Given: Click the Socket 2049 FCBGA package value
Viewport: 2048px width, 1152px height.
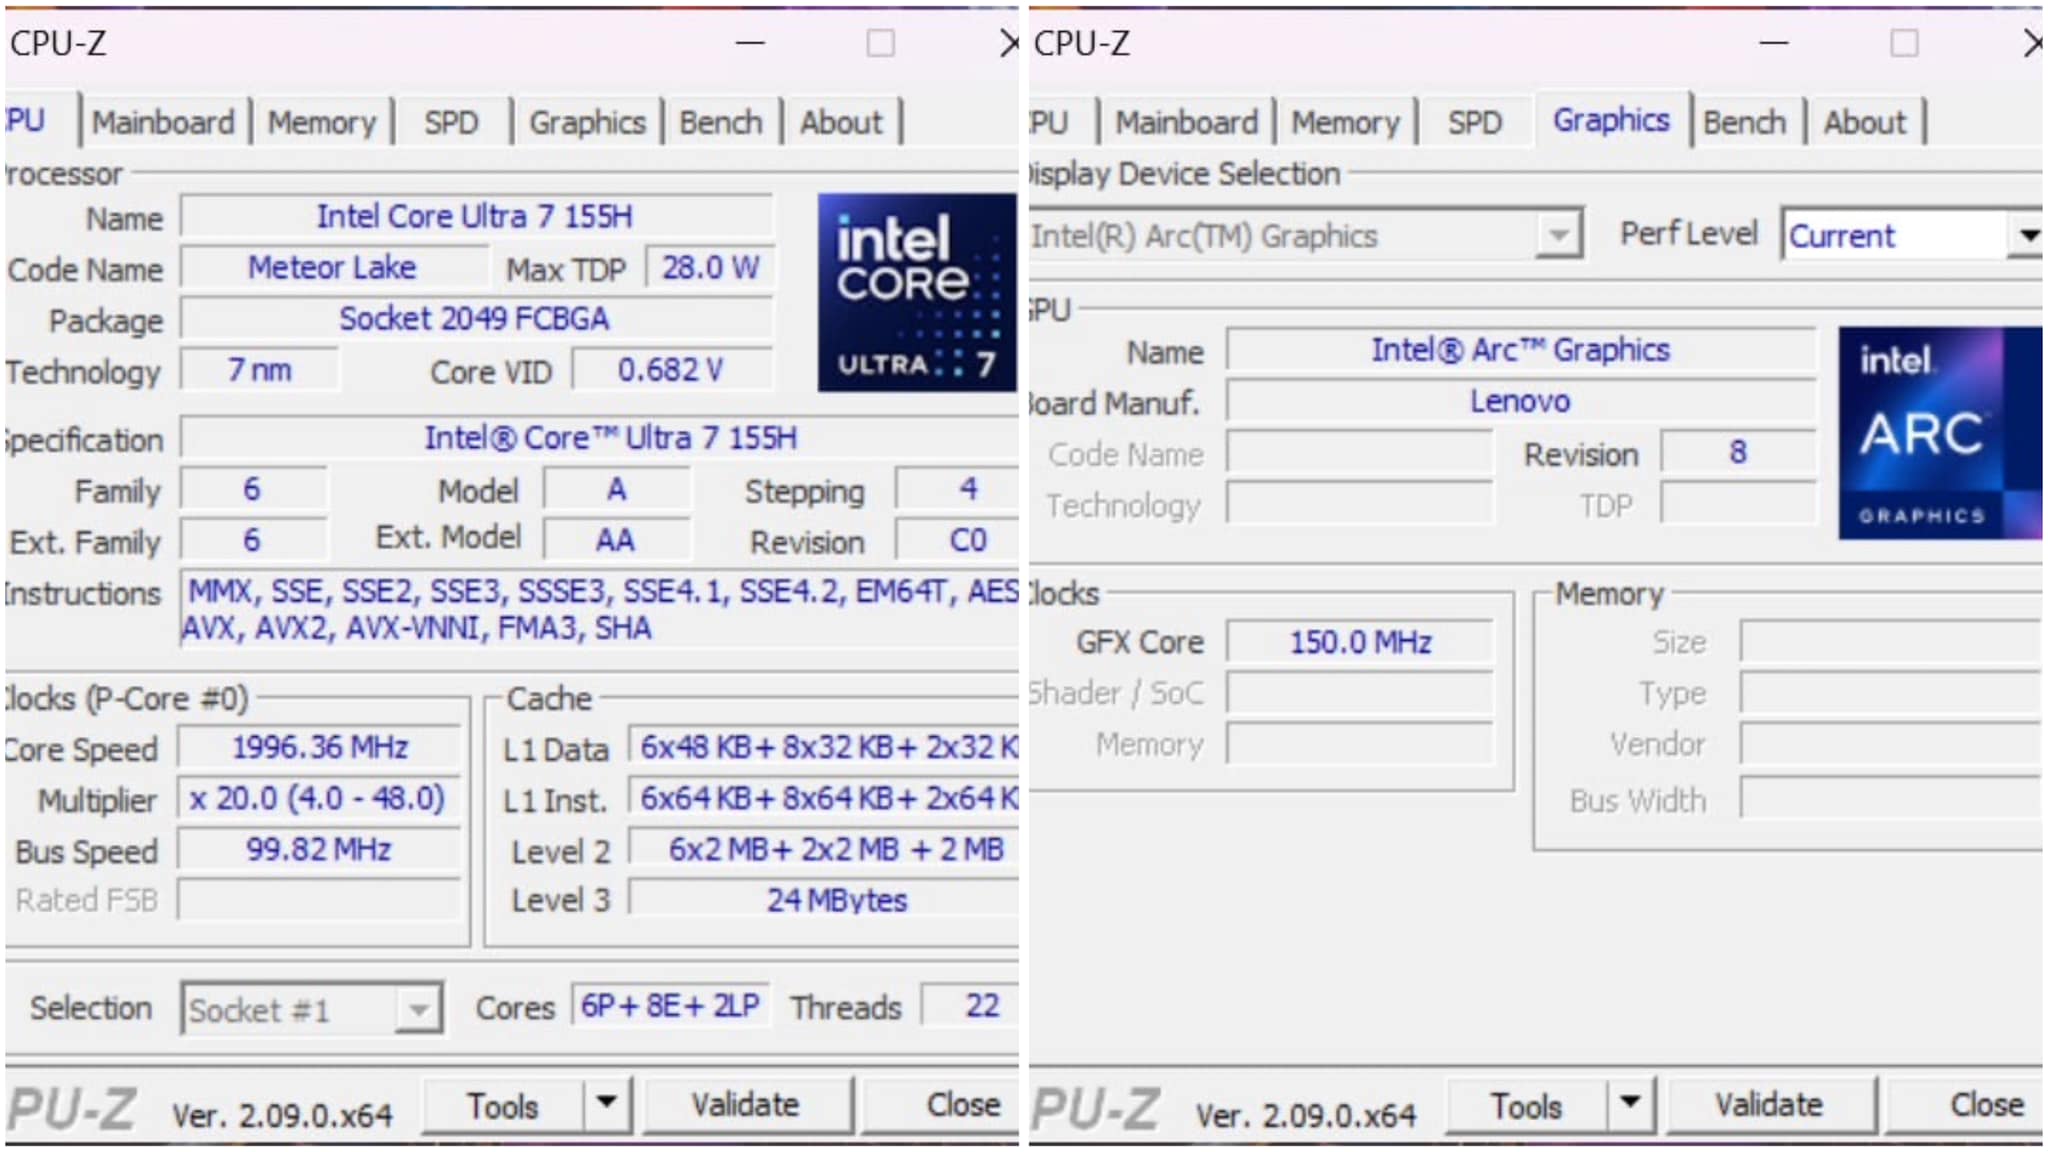Looking at the screenshot, I should [476, 319].
